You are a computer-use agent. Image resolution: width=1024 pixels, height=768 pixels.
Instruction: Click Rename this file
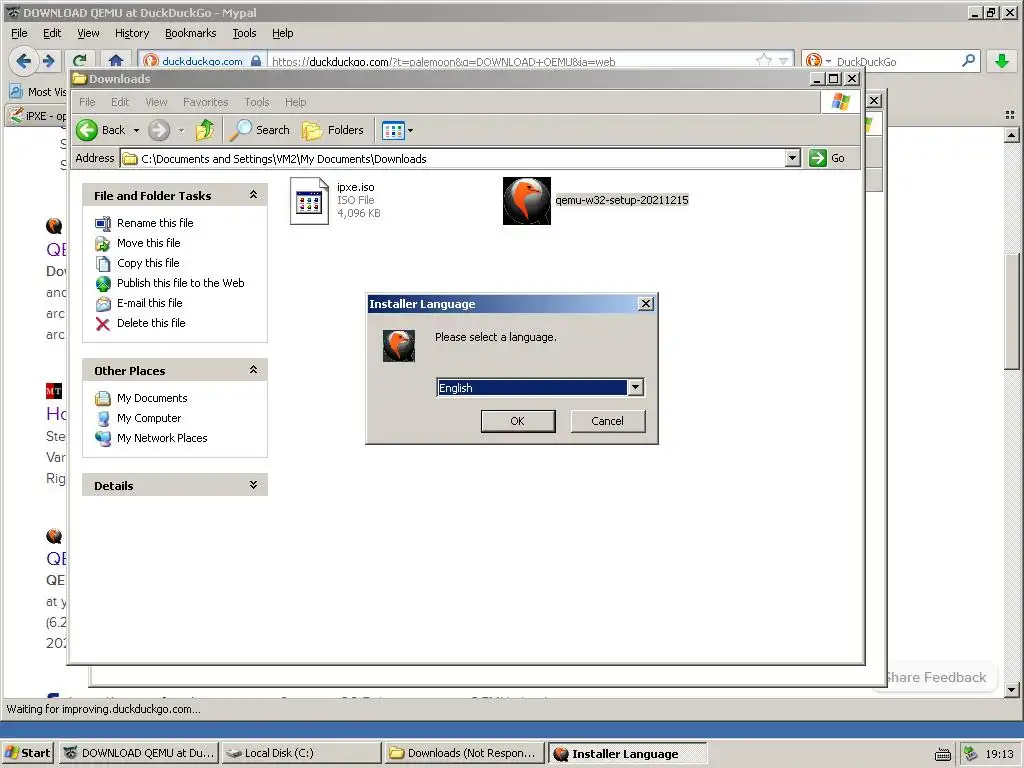pyautogui.click(x=155, y=223)
